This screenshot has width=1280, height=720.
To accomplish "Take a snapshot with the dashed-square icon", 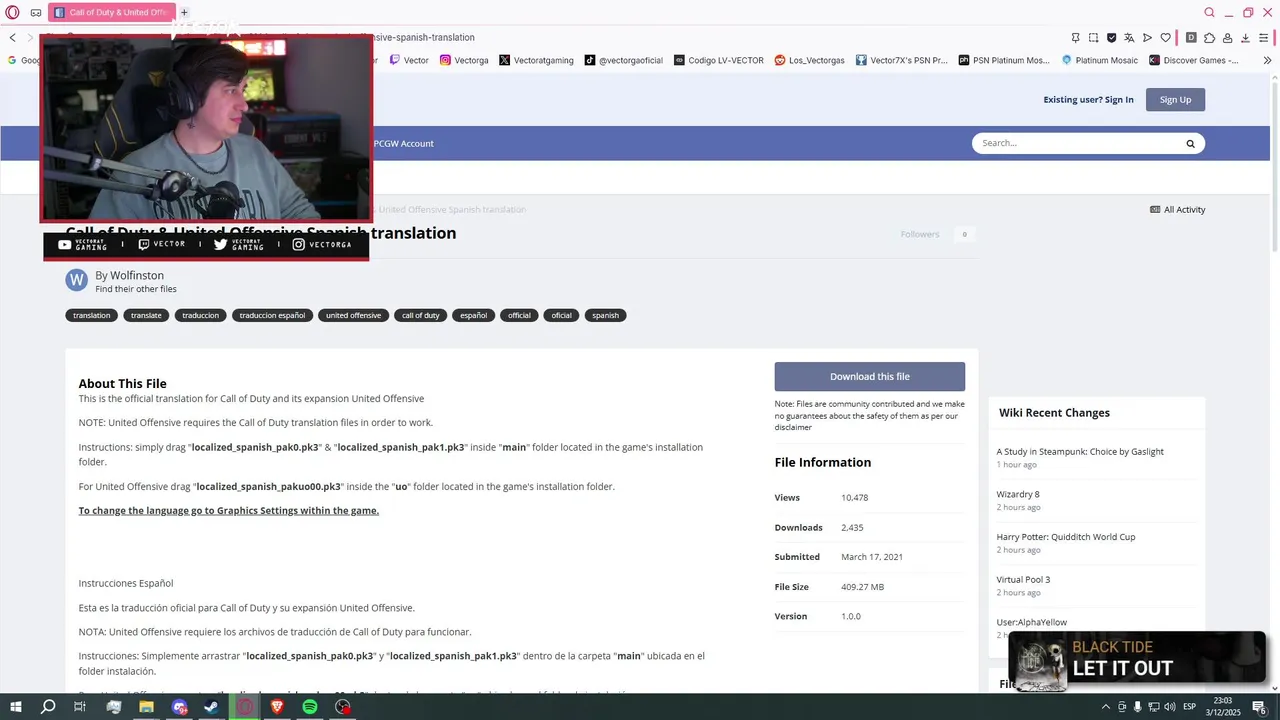I will pos(1094,38).
